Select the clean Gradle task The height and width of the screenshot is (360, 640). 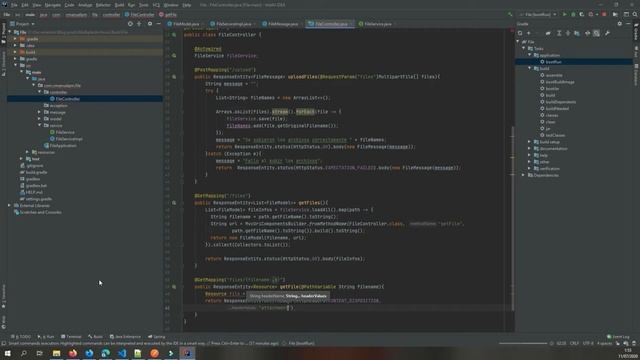point(550,122)
